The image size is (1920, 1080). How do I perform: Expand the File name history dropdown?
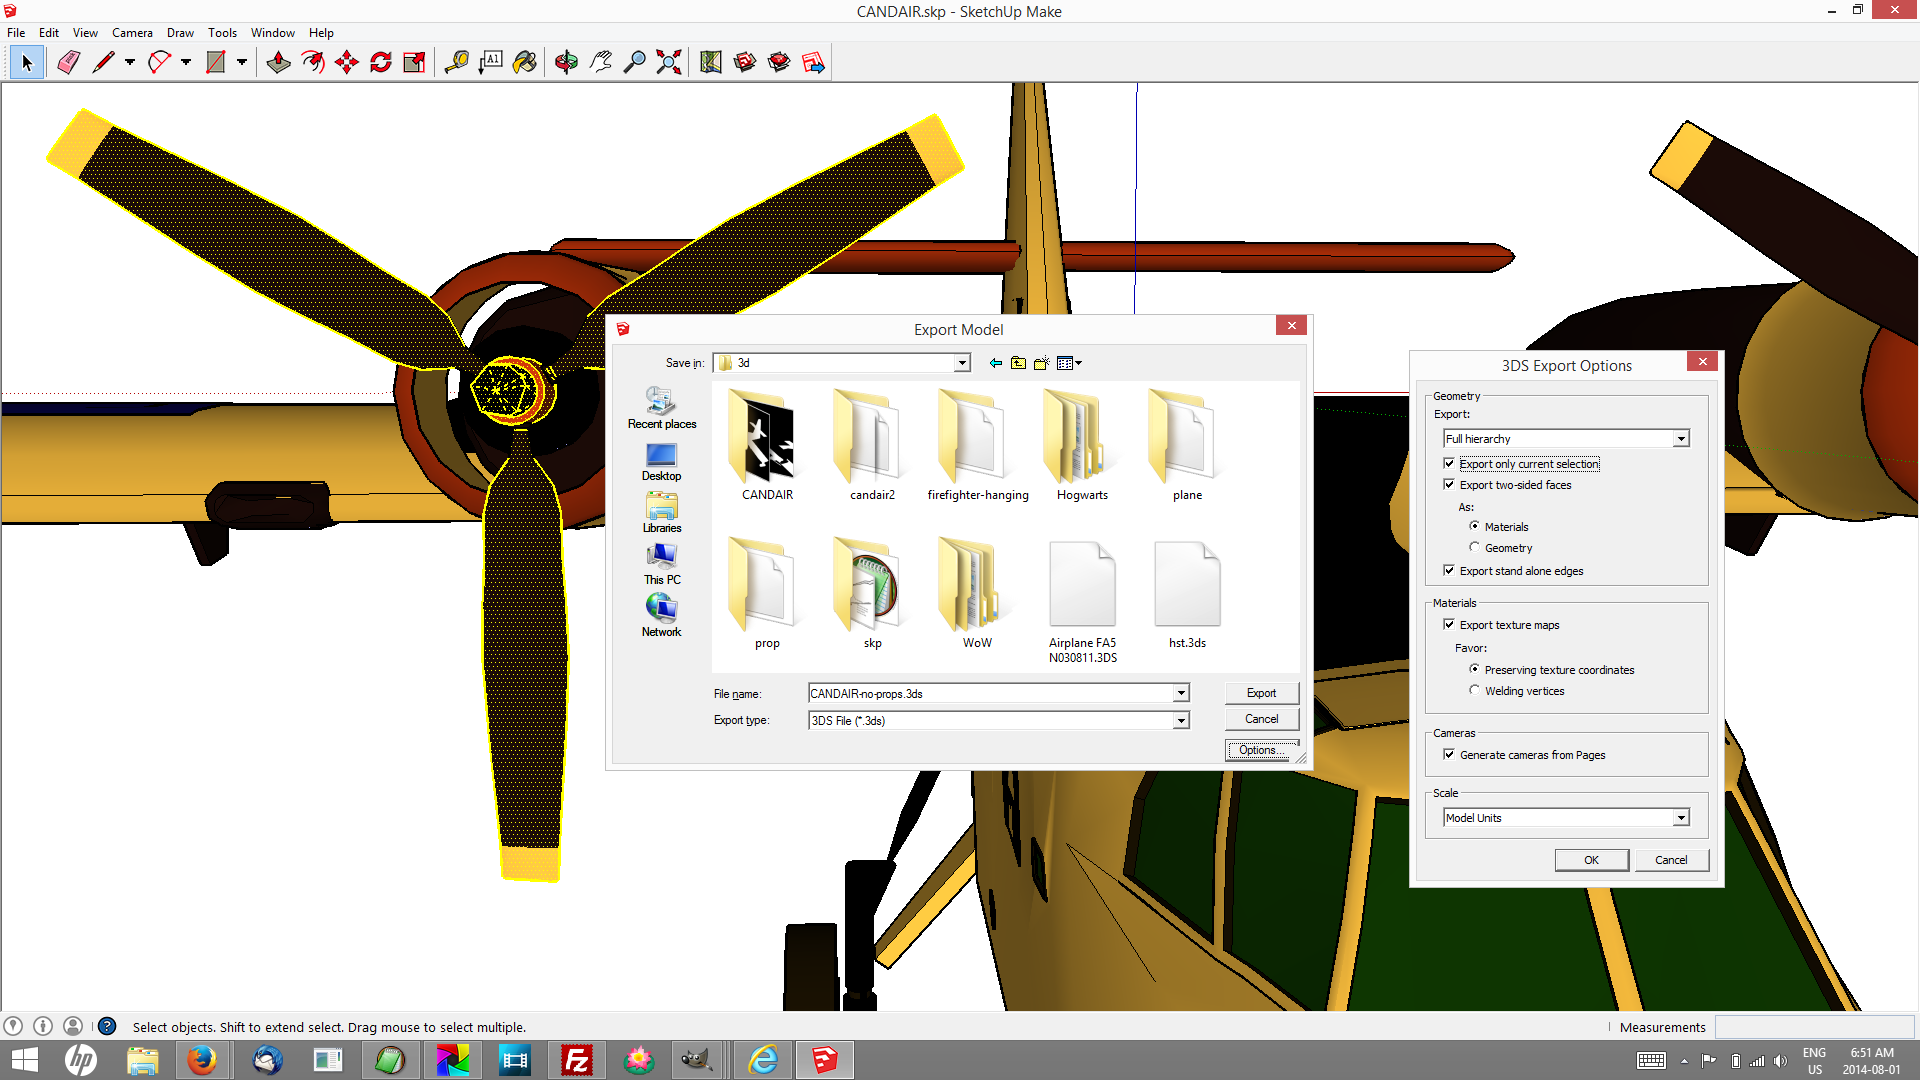[x=1181, y=693]
